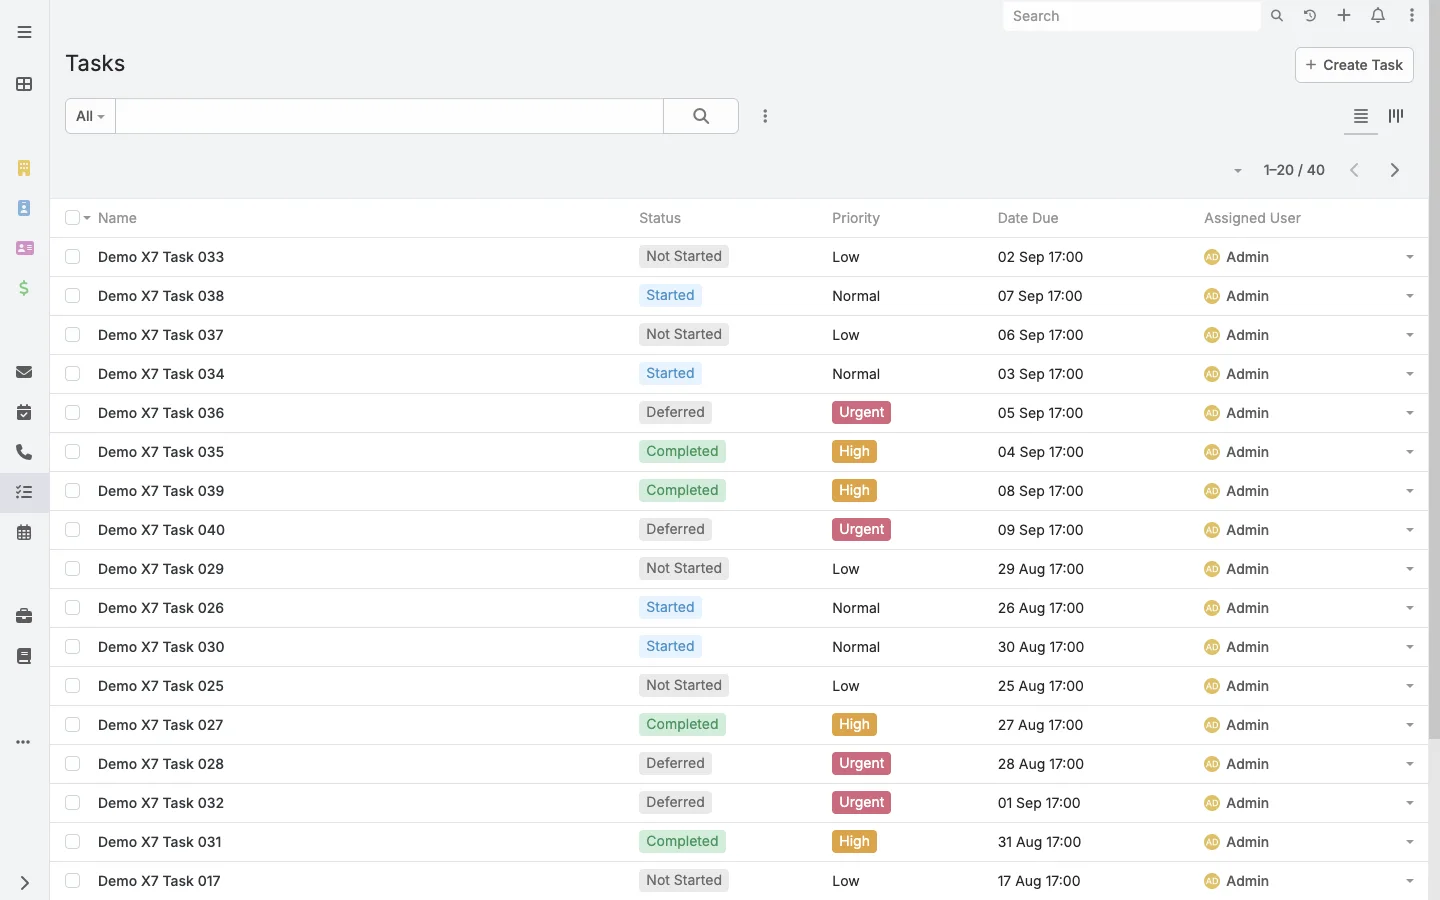Click the global Search input field
Screen dimensions: 1440x900
point(1131,16)
